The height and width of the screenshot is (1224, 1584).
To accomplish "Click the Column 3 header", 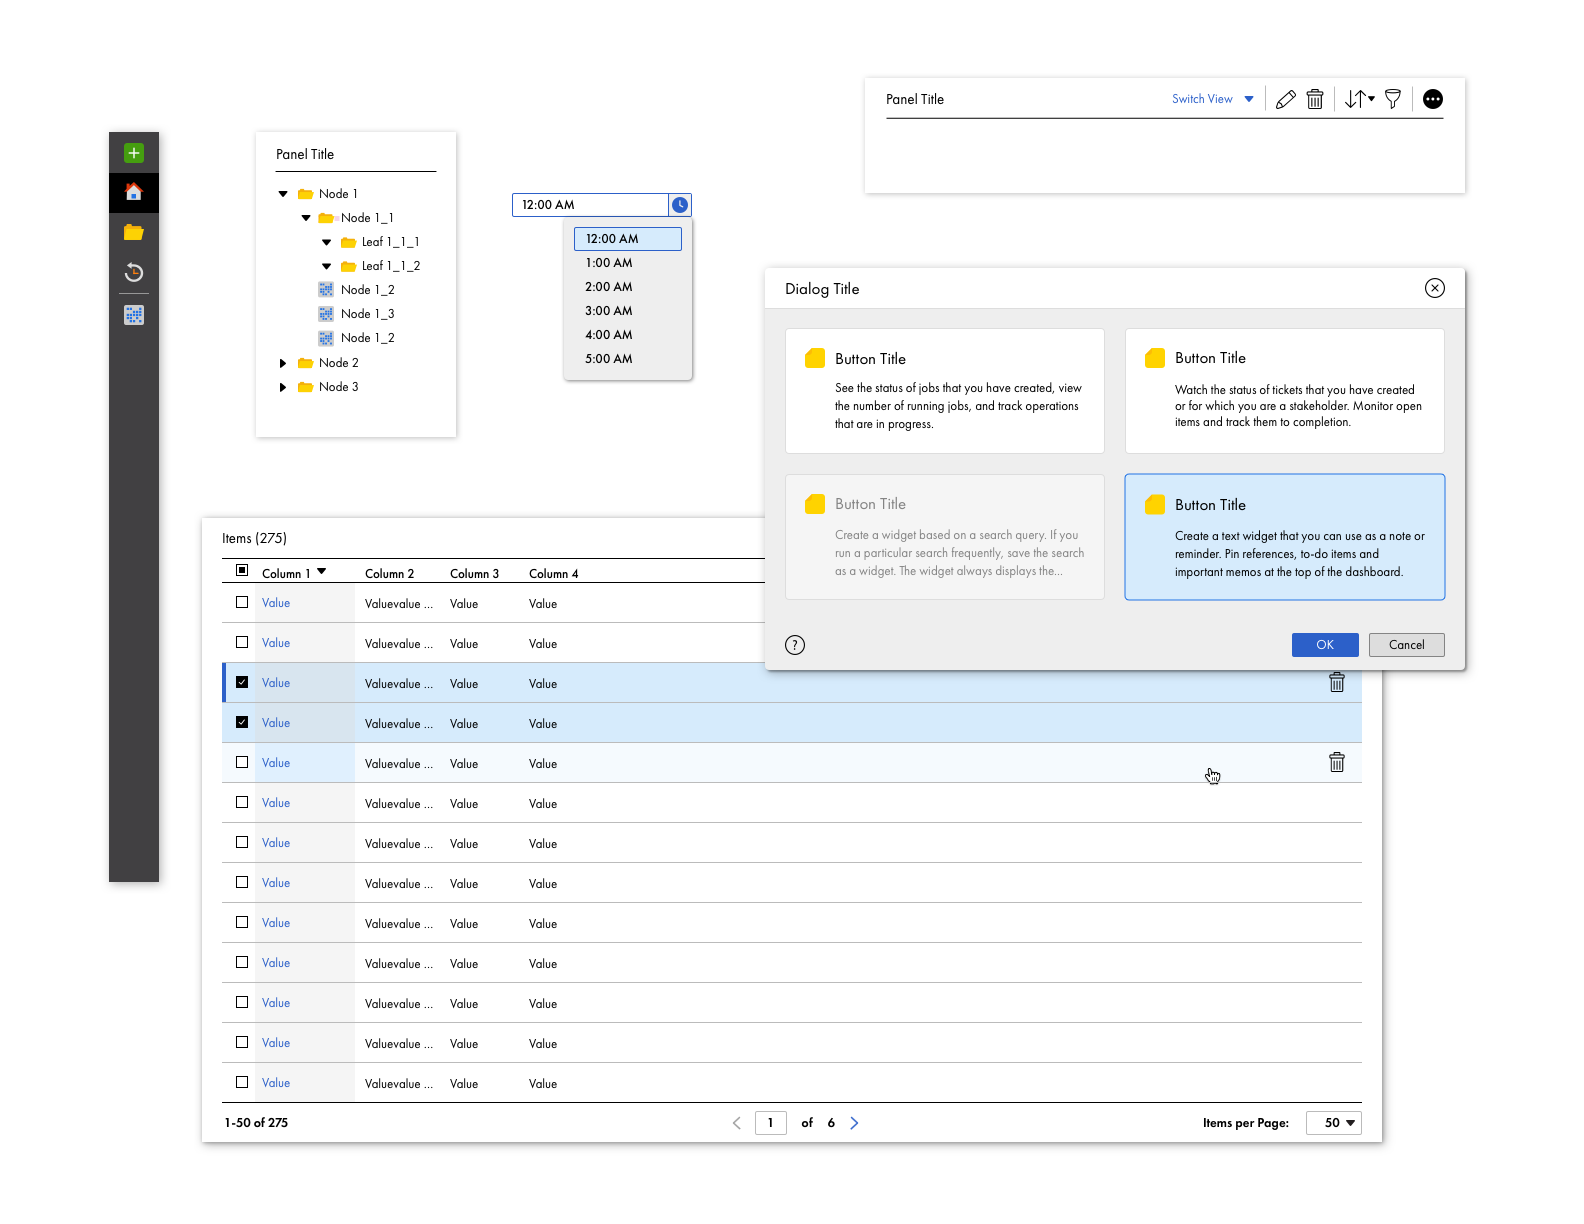I will coord(474,574).
